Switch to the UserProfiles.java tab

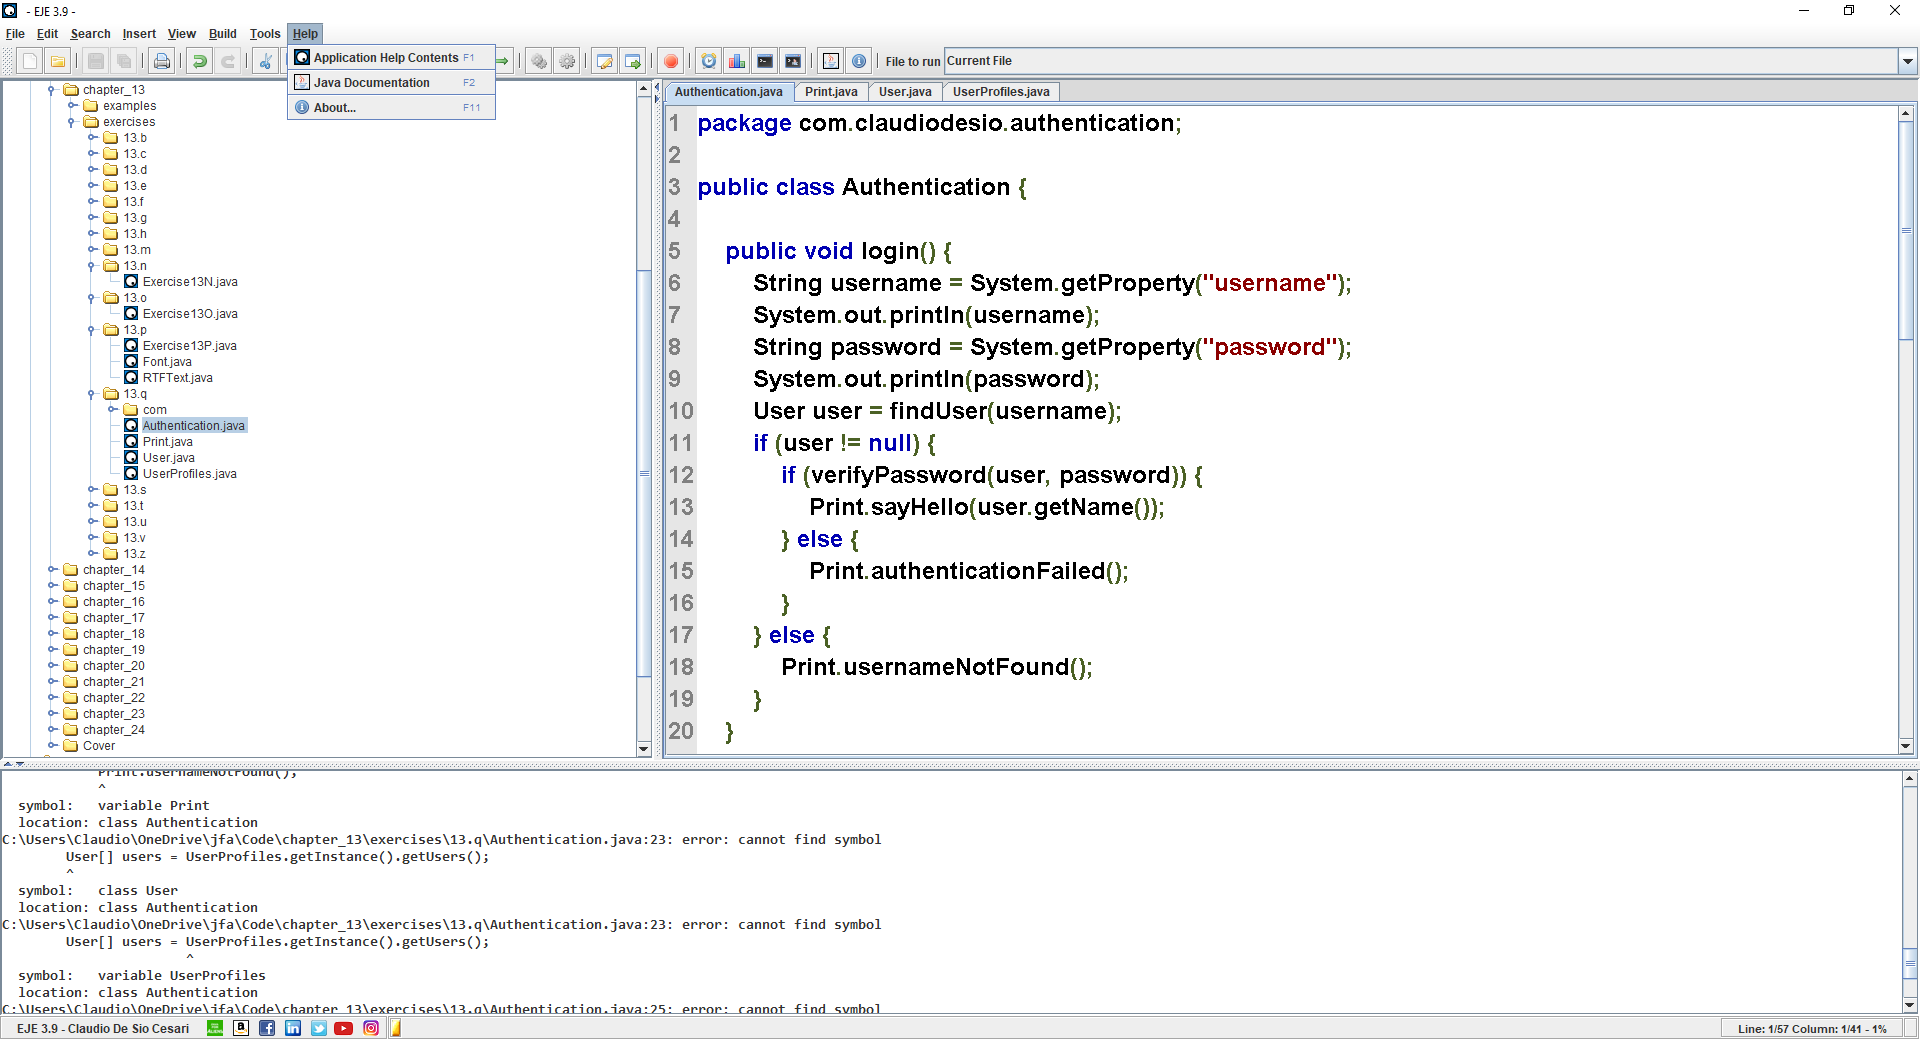click(x=1000, y=92)
